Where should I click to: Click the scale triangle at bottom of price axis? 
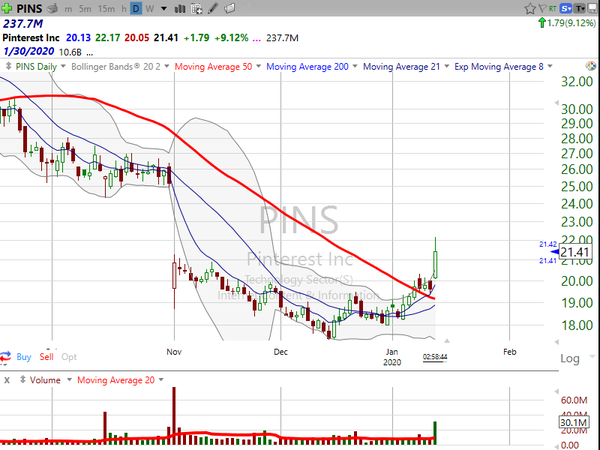pos(556,342)
